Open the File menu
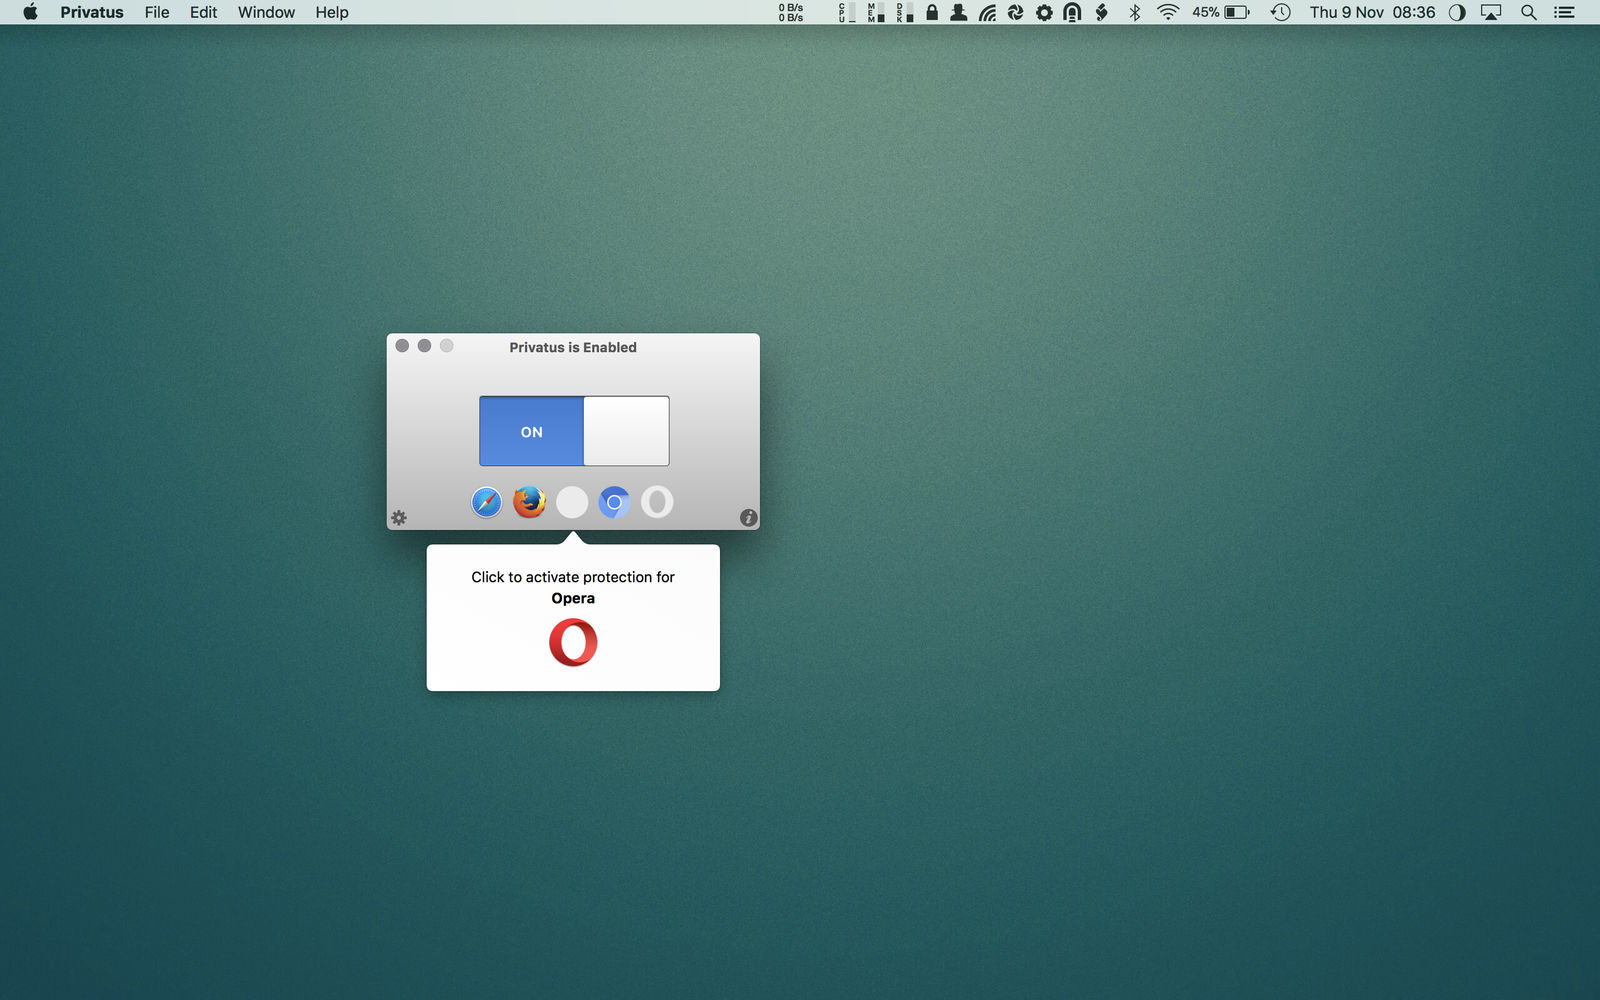 point(157,12)
